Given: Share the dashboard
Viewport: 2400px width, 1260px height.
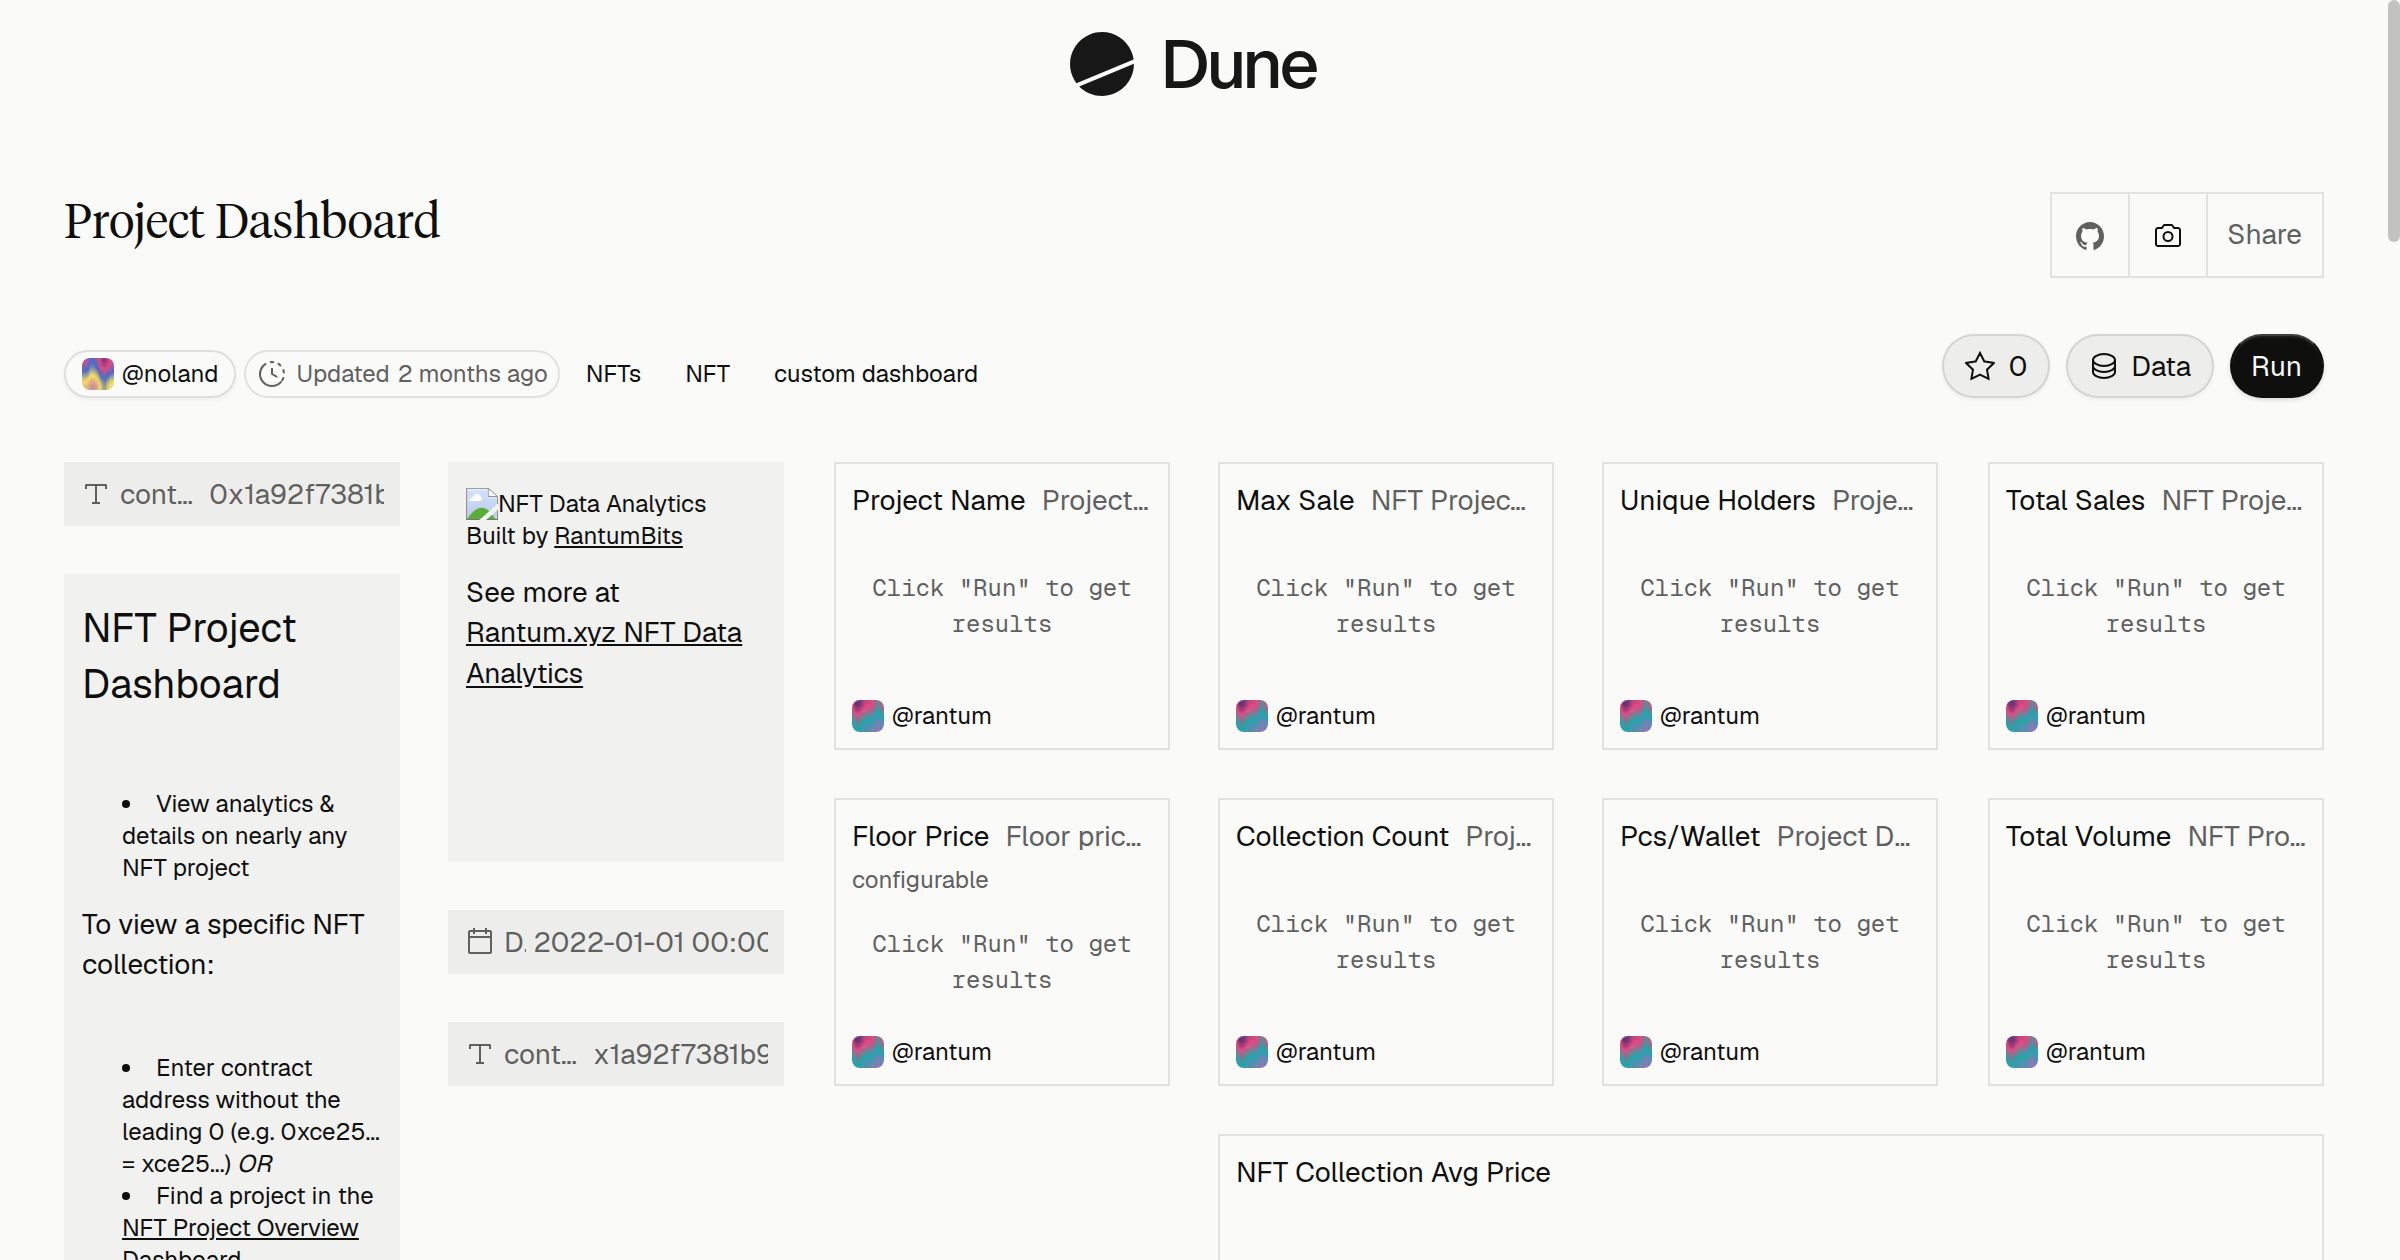Looking at the screenshot, I should [x=2264, y=235].
